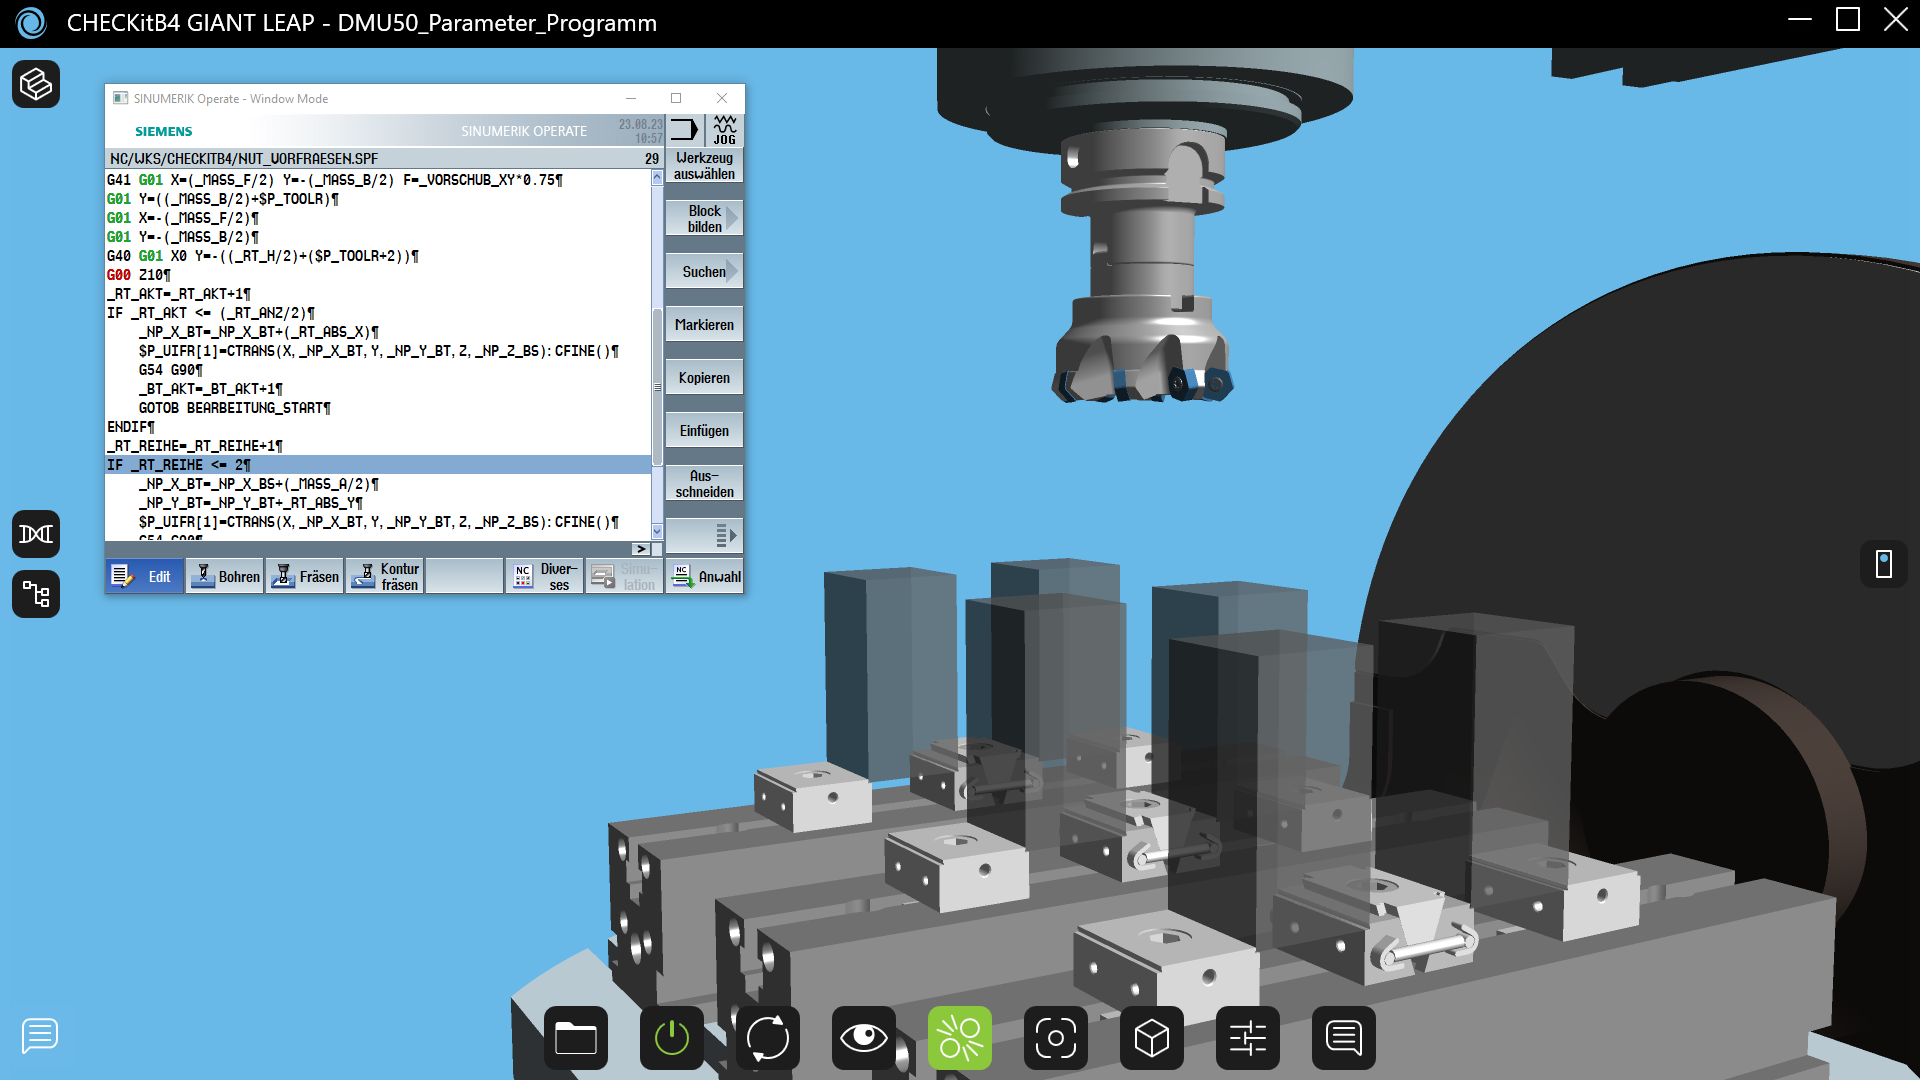Click the editor vertical scrollbar
Screen dimensions: 1920x1080
click(657, 387)
